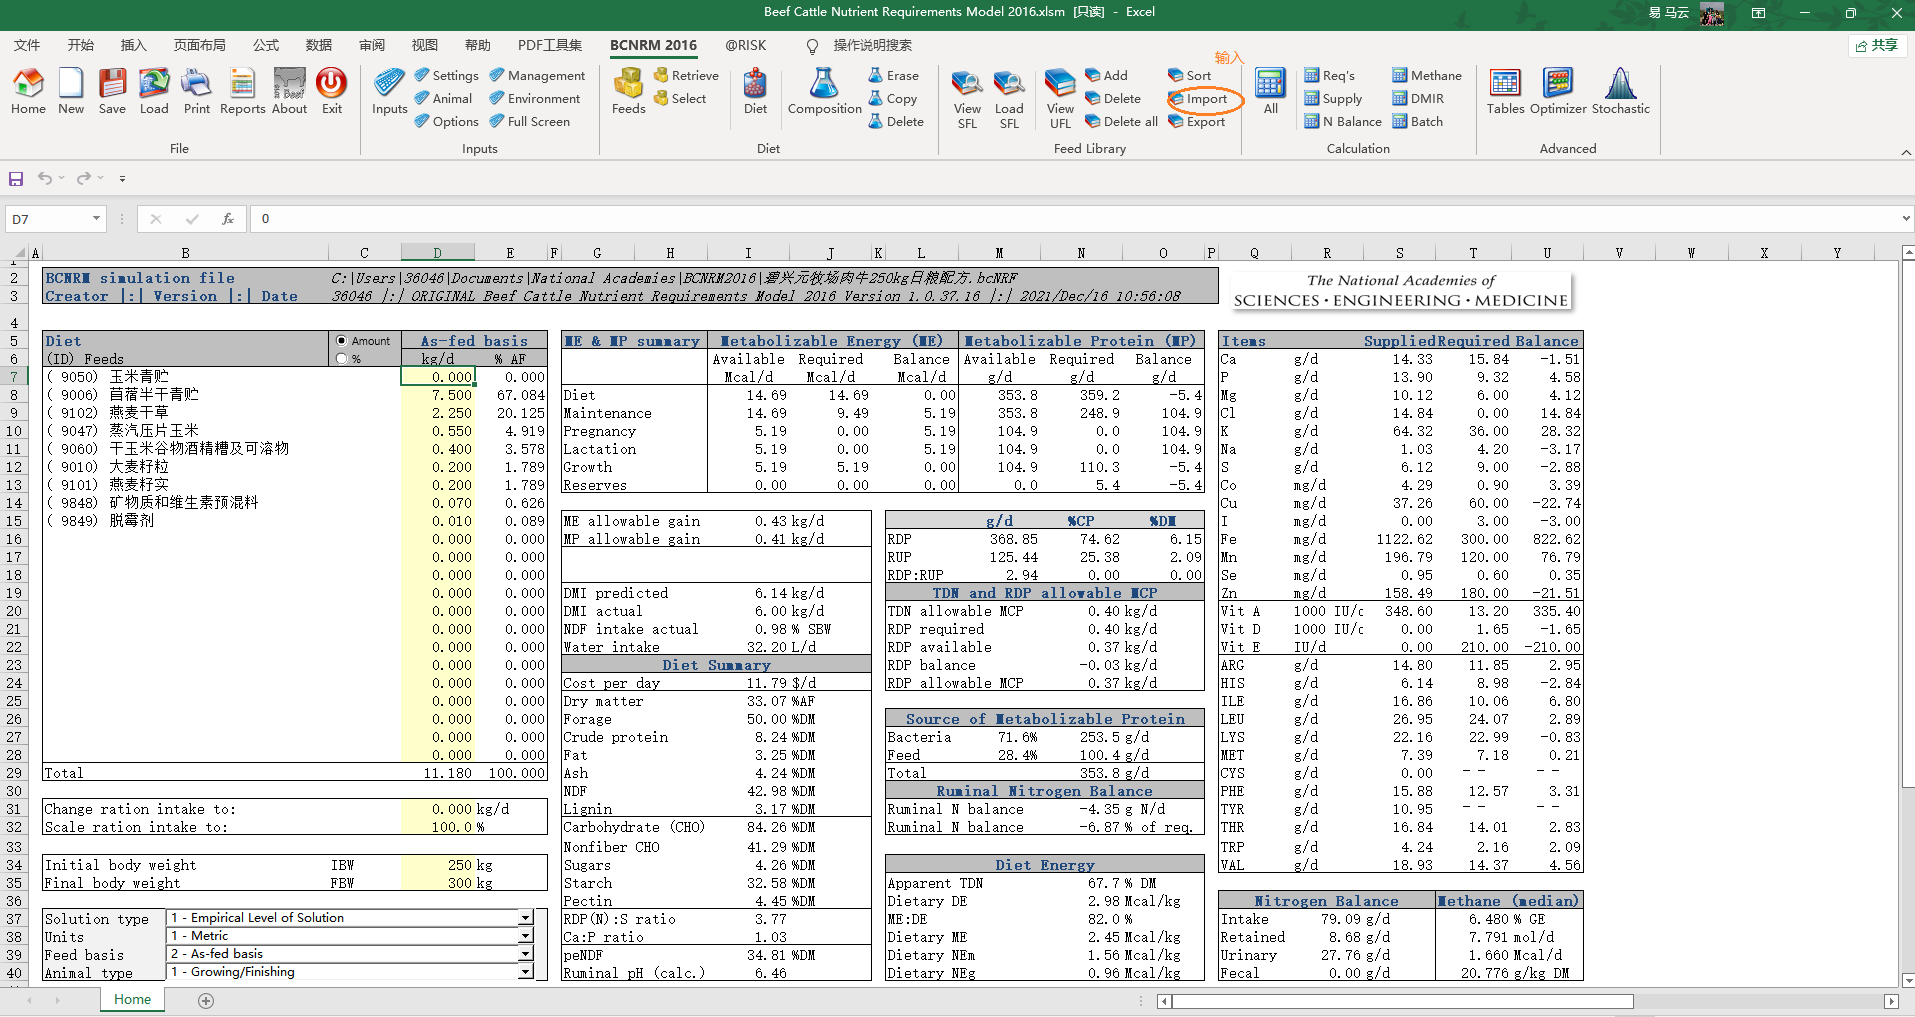Click the Load SFL icon
The height and width of the screenshot is (1017, 1915).
click(1009, 99)
